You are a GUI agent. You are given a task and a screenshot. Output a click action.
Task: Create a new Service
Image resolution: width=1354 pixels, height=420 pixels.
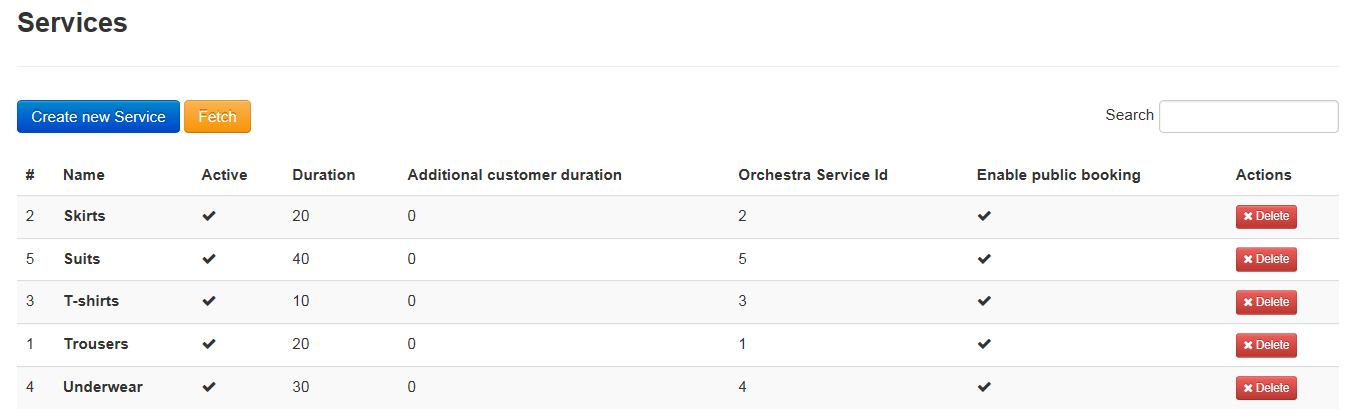pos(98,117)
